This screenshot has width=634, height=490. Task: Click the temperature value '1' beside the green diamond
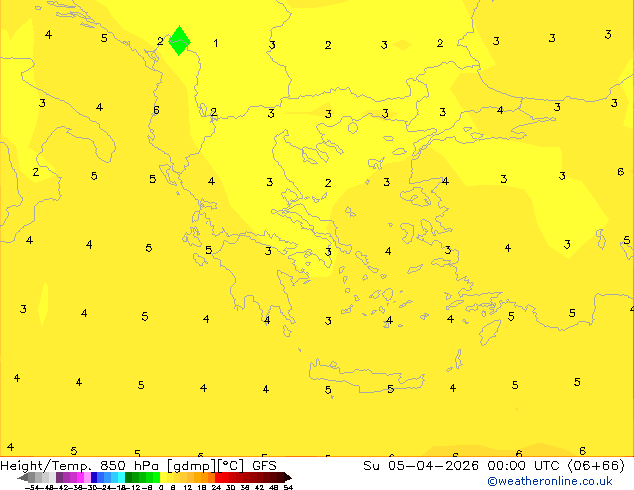click(x=216, y=43)
